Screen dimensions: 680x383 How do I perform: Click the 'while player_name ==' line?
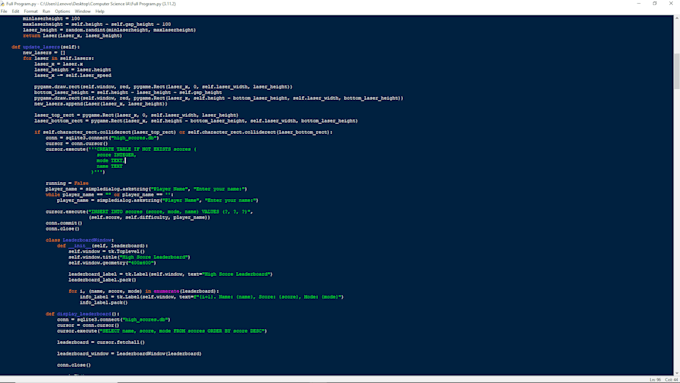(x=109, y=194)
